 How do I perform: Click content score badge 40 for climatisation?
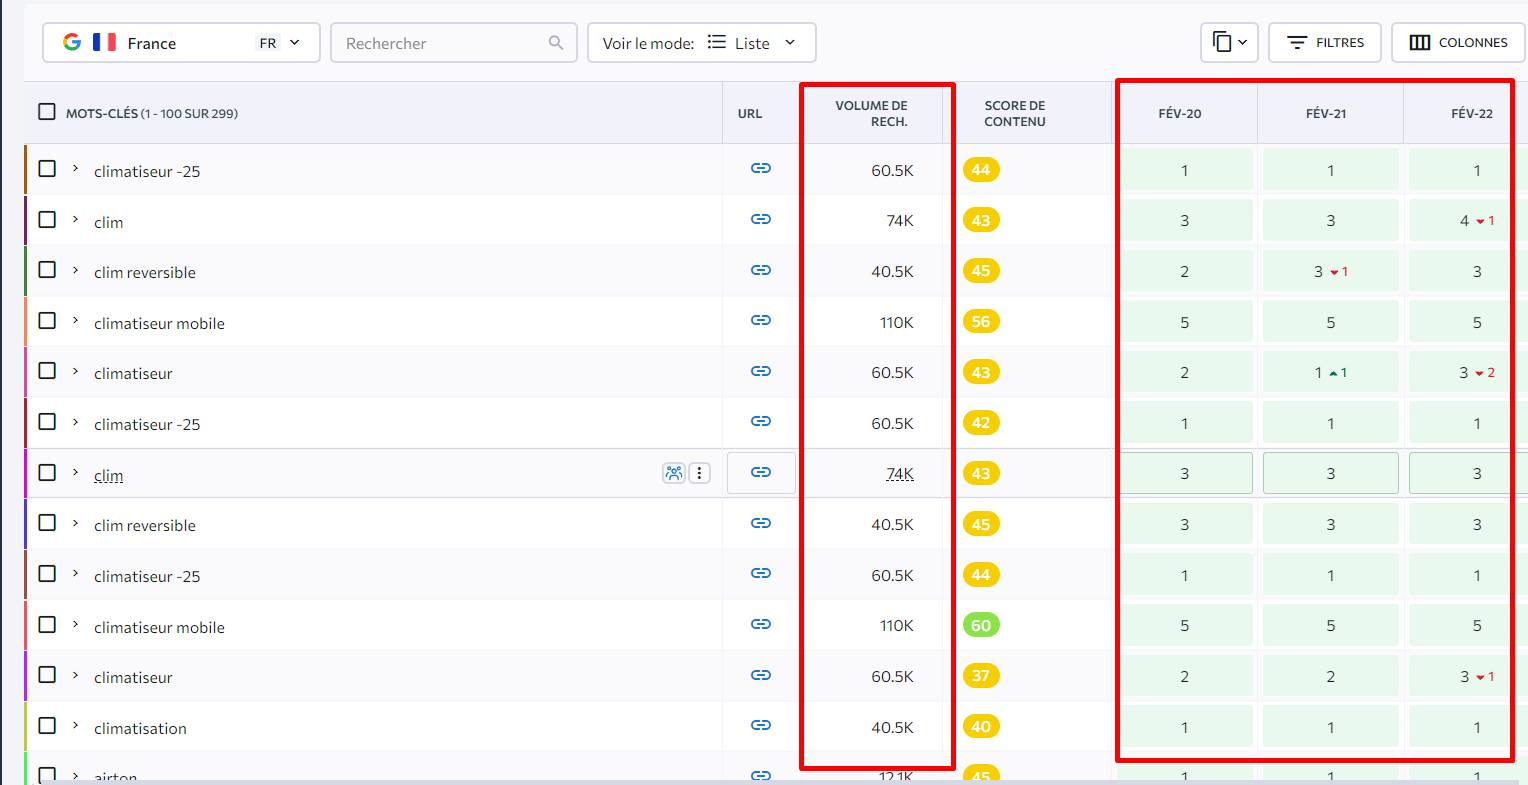click(x=981, y=726)
